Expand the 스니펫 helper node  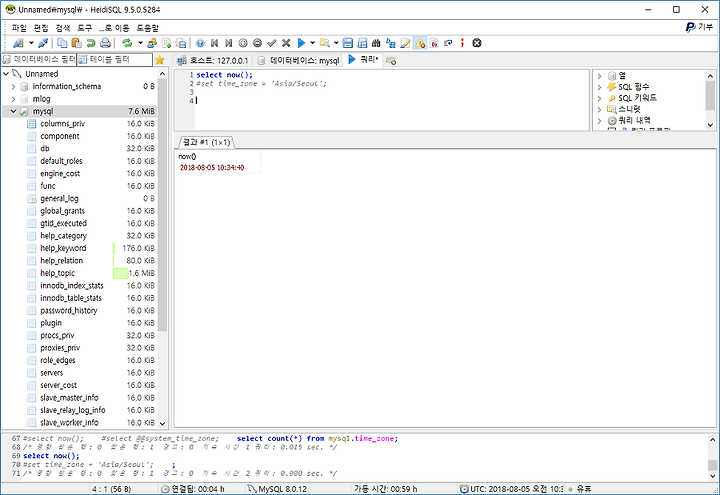[x=599, y=109]
